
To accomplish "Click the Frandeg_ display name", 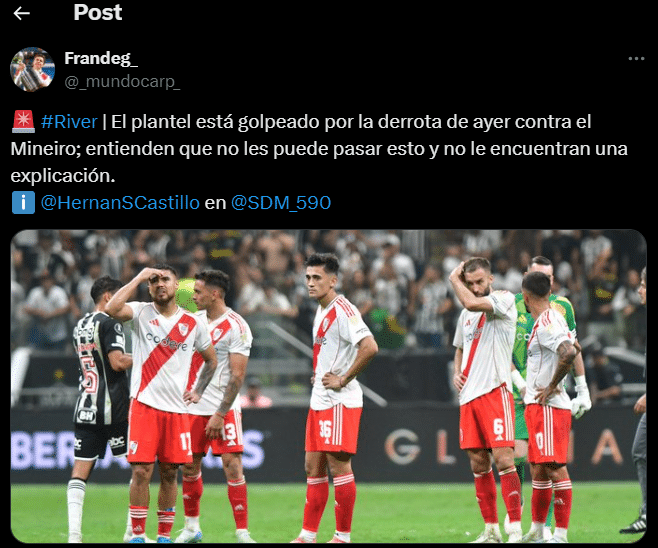I will coord(101,58).
